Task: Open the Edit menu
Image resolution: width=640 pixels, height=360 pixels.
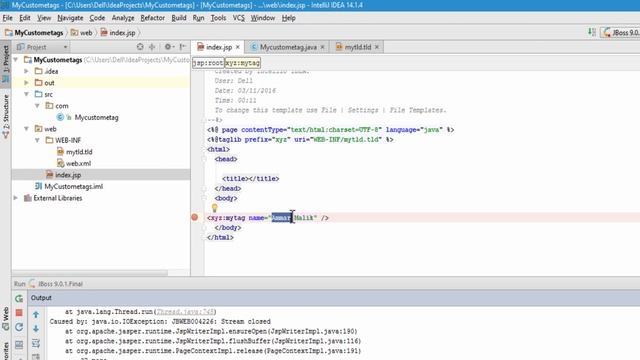Action: pos(24,18)
